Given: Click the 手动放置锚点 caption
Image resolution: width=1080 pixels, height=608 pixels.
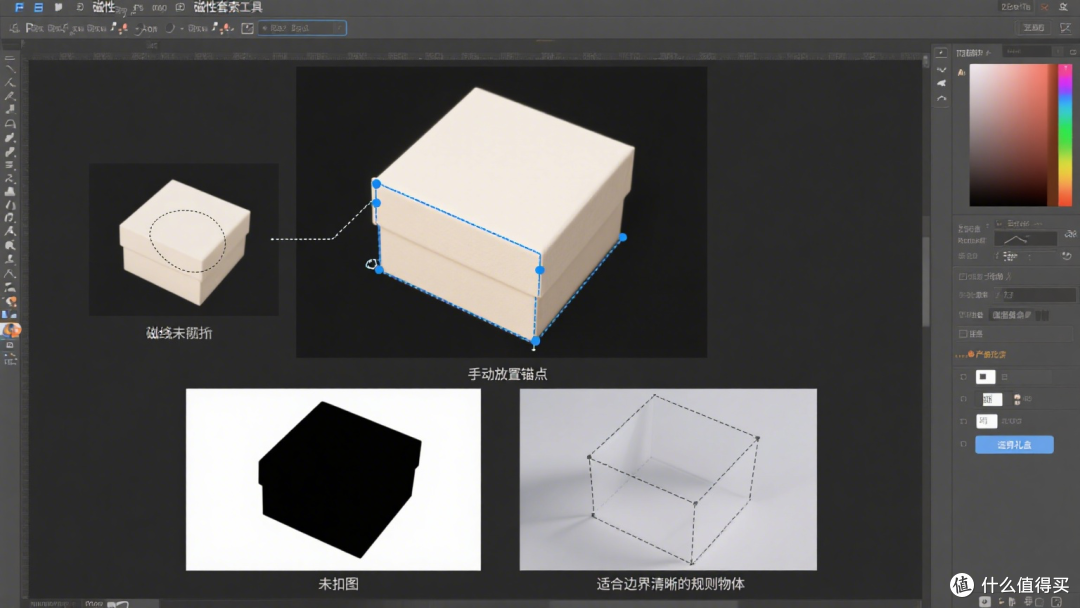Looking at the screenshot, I should pyautogui.click(x=508, y=374).
